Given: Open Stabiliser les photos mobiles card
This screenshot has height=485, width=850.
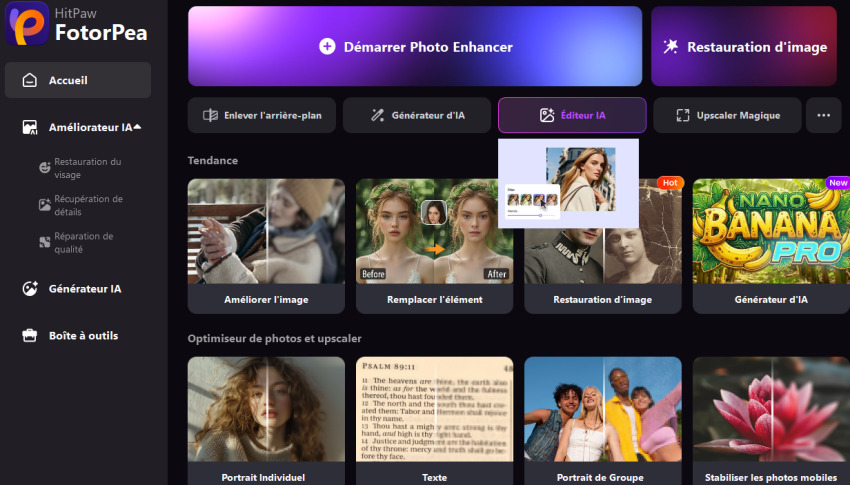Looking at the screenshot, I should (771, 421).
